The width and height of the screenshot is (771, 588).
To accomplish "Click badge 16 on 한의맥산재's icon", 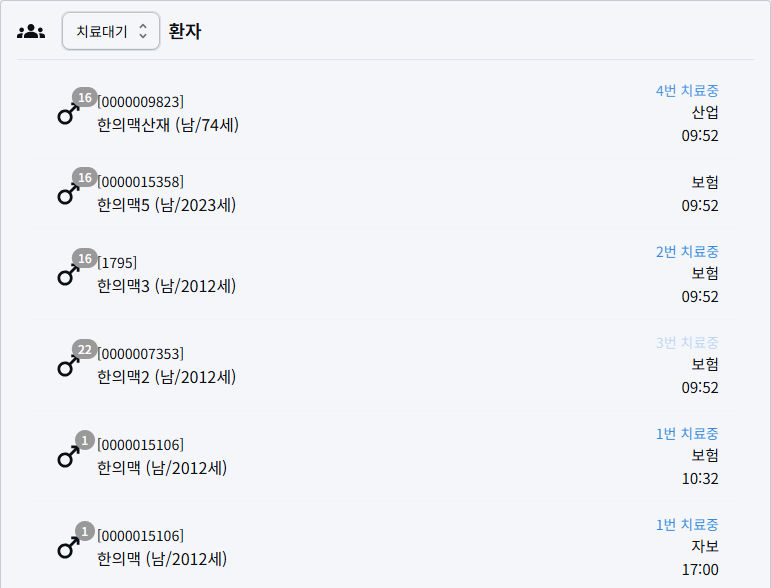I will [x=85, y=98].
